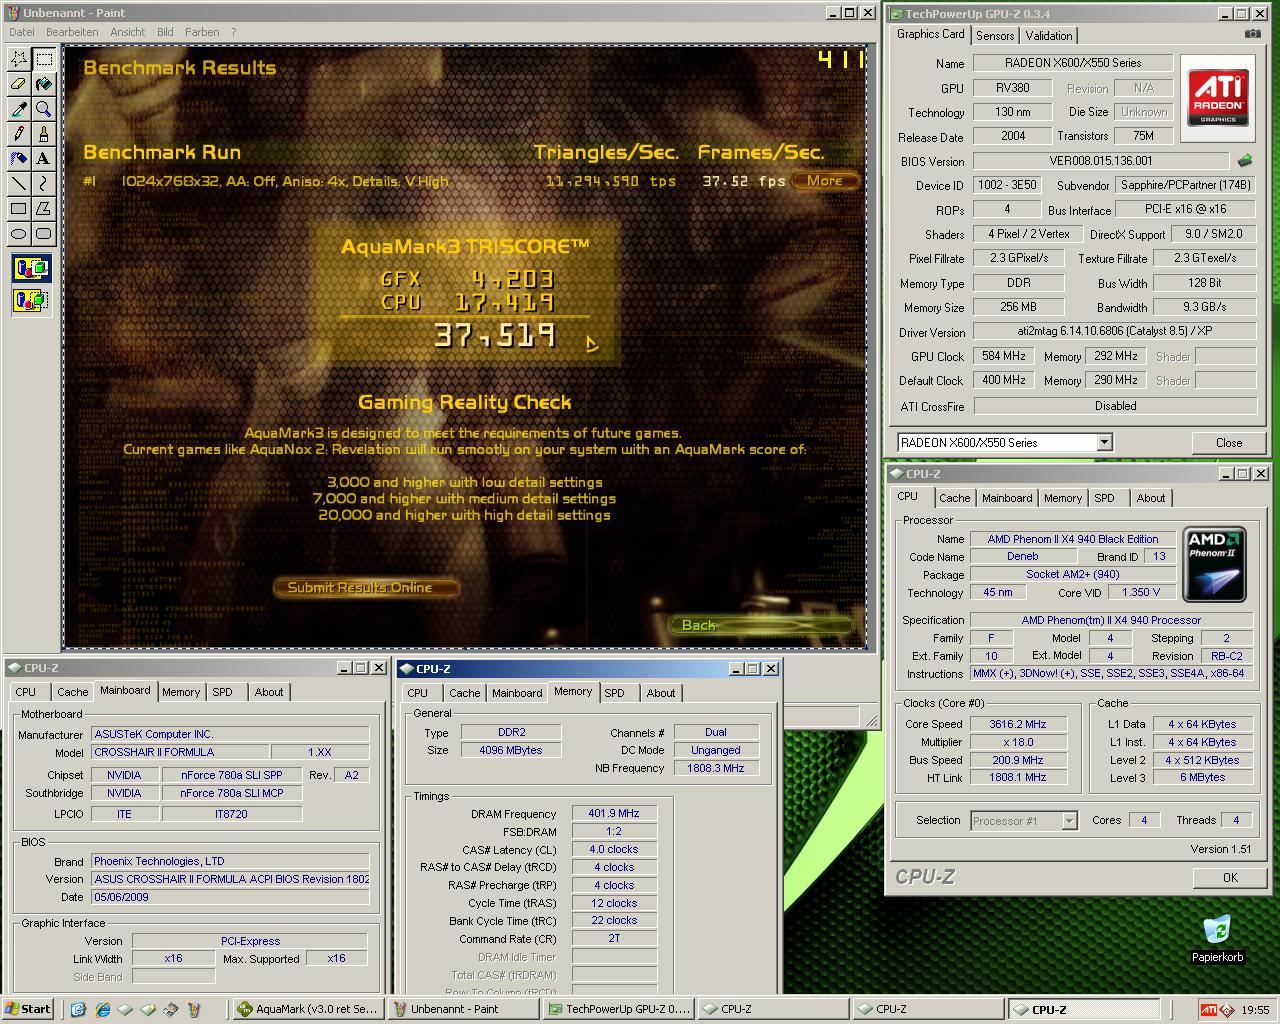Open Memory tab in right CPU-Z window
Screen dimensions: 1280x1024
tap(1062, 498)
